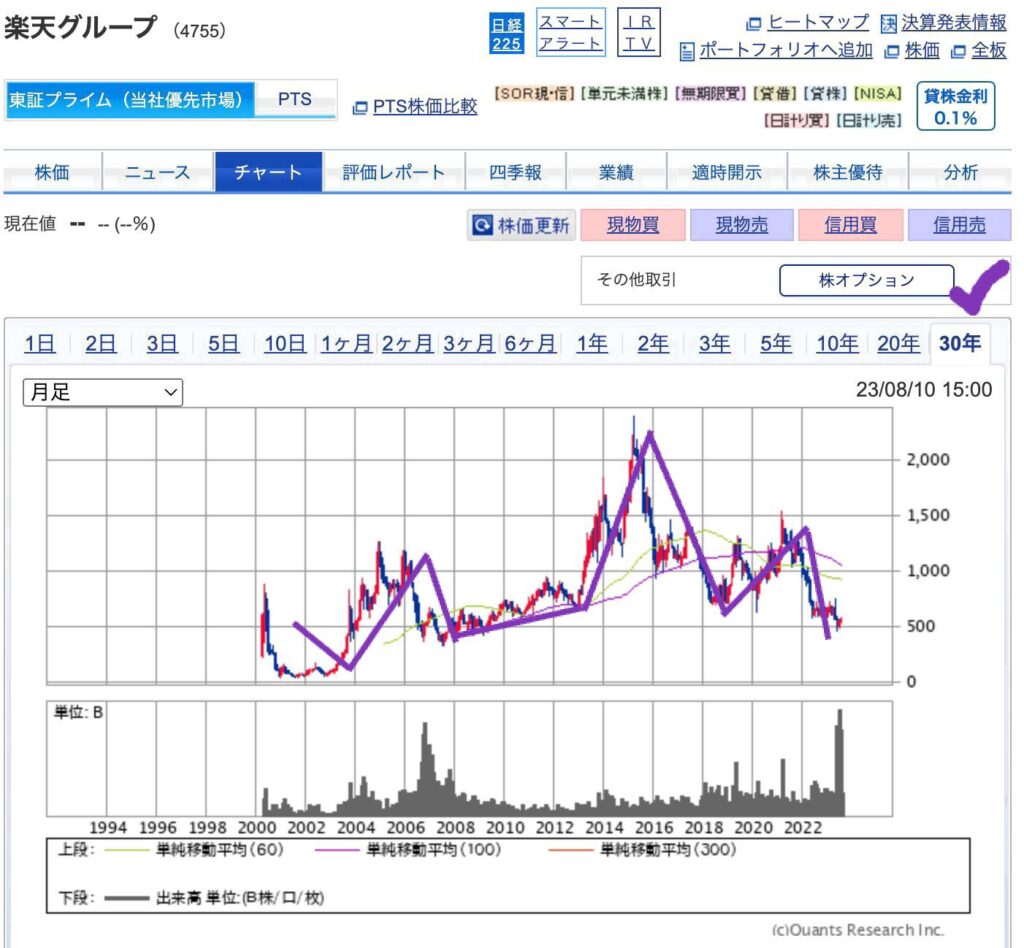The width and height of the screenshot is (1024, 948).
Task: Select the 3年 chart period
Action: tap(714, 343)
